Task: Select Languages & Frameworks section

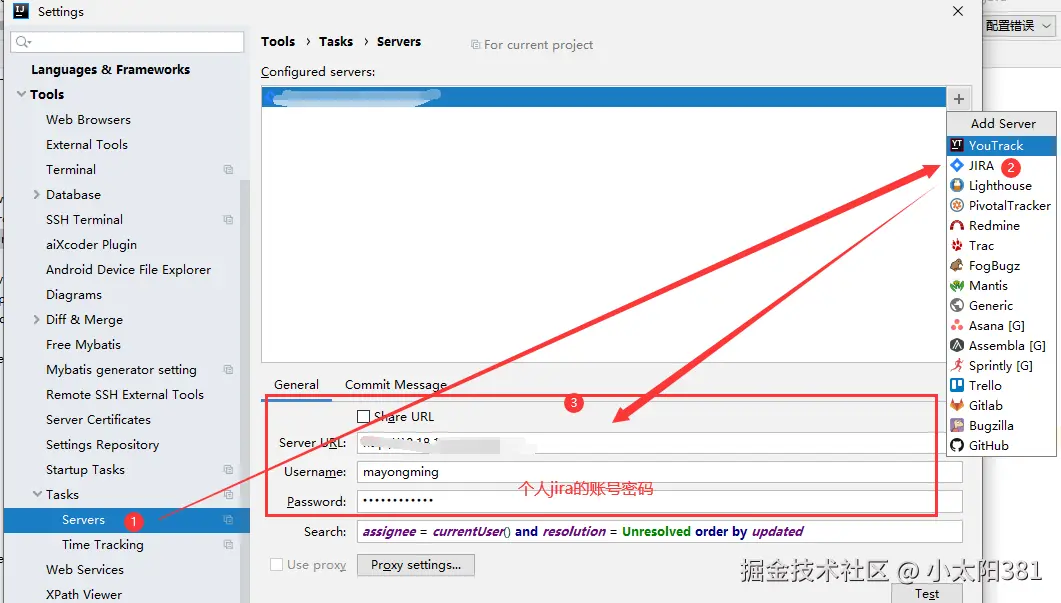Action: pos(110,69)
